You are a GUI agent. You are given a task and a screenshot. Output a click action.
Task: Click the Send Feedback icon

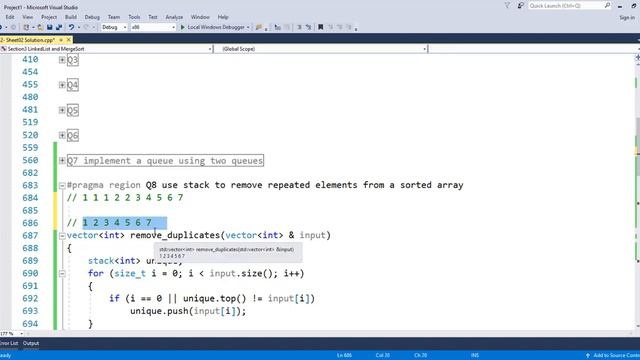[x=520, y=6]
